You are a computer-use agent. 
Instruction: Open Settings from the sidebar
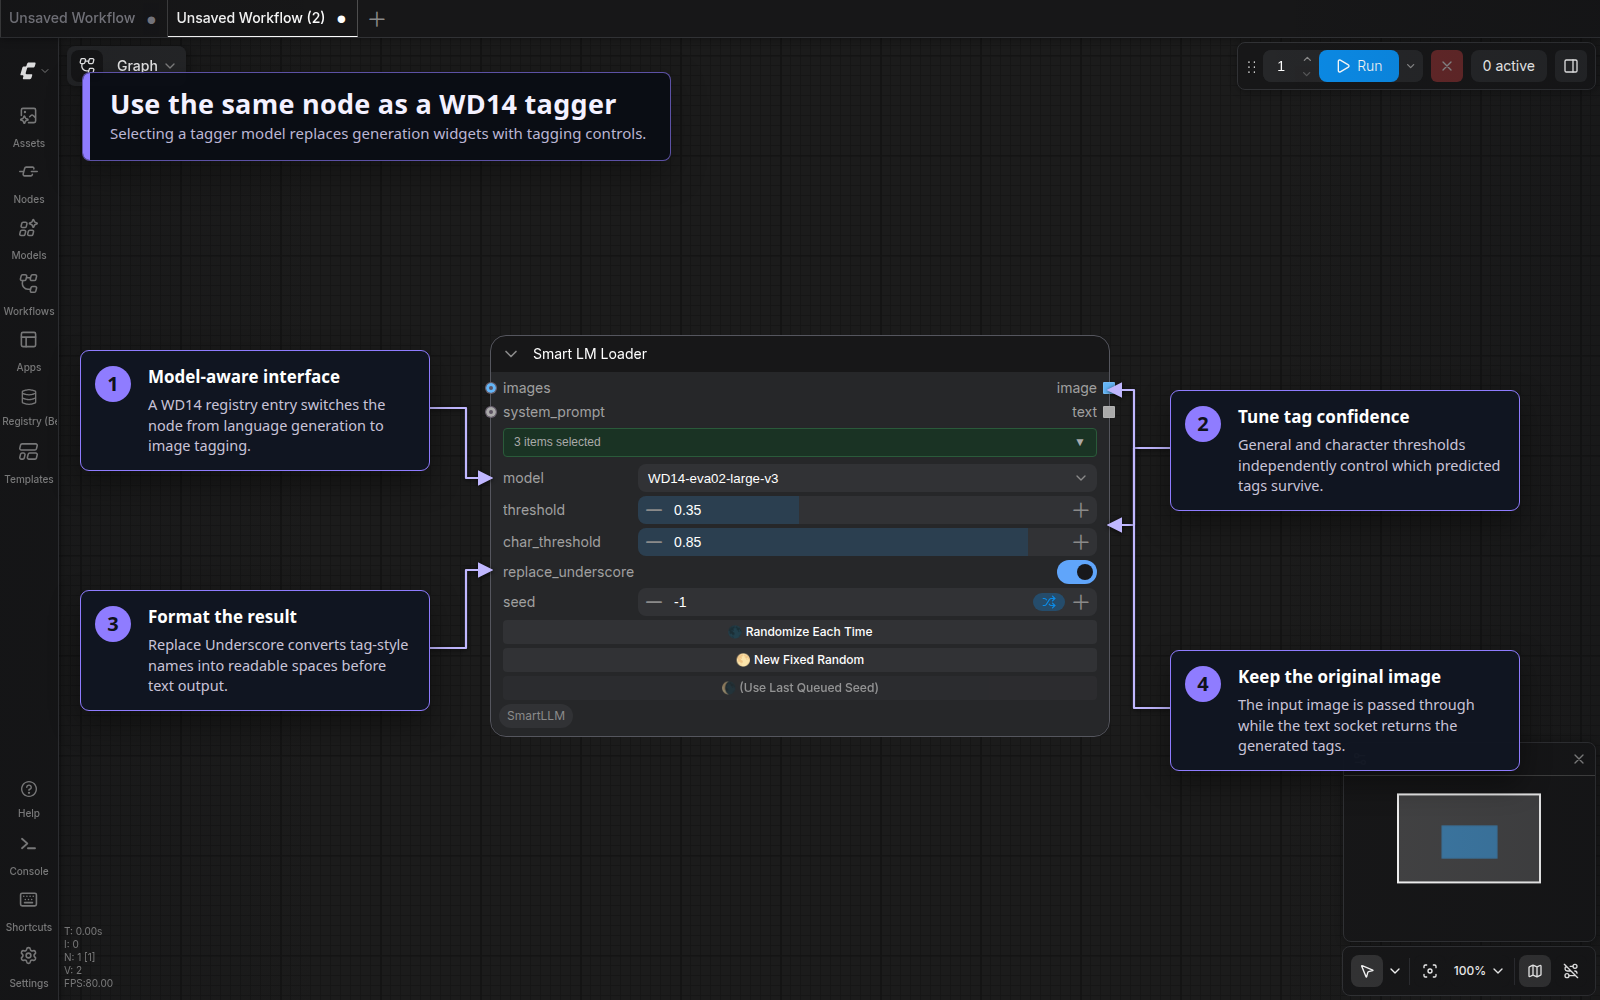pyautogui.click(x=29, y=969)
